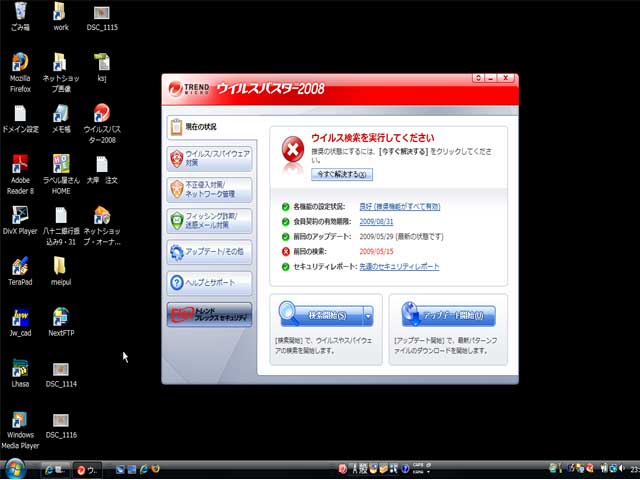
Task: Open the Mozilla Firefox desktop shortcut
Action: click(x=20, y=64)
